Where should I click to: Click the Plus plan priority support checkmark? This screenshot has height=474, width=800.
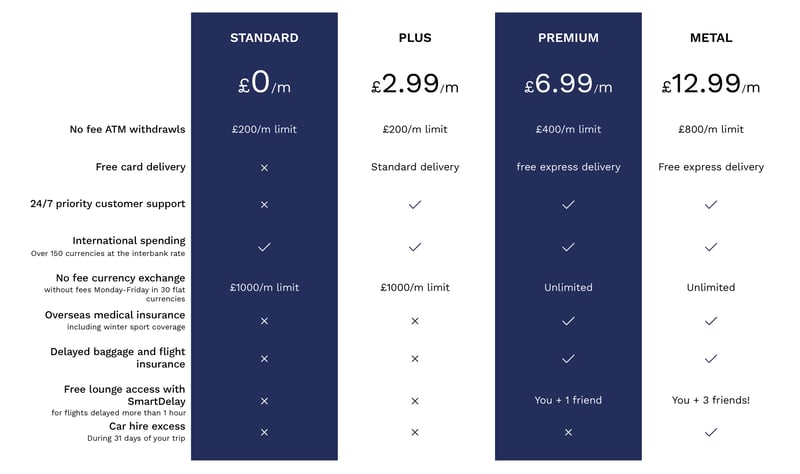(415, 204)
